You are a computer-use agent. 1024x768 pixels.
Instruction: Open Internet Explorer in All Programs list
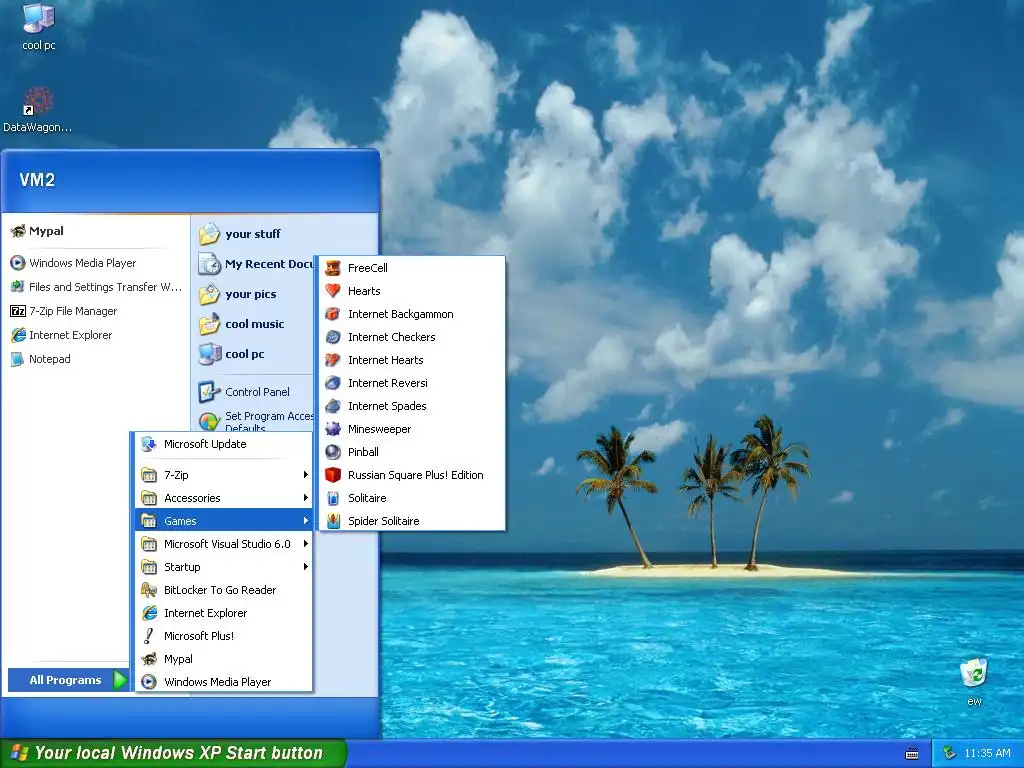pos(224,613)
